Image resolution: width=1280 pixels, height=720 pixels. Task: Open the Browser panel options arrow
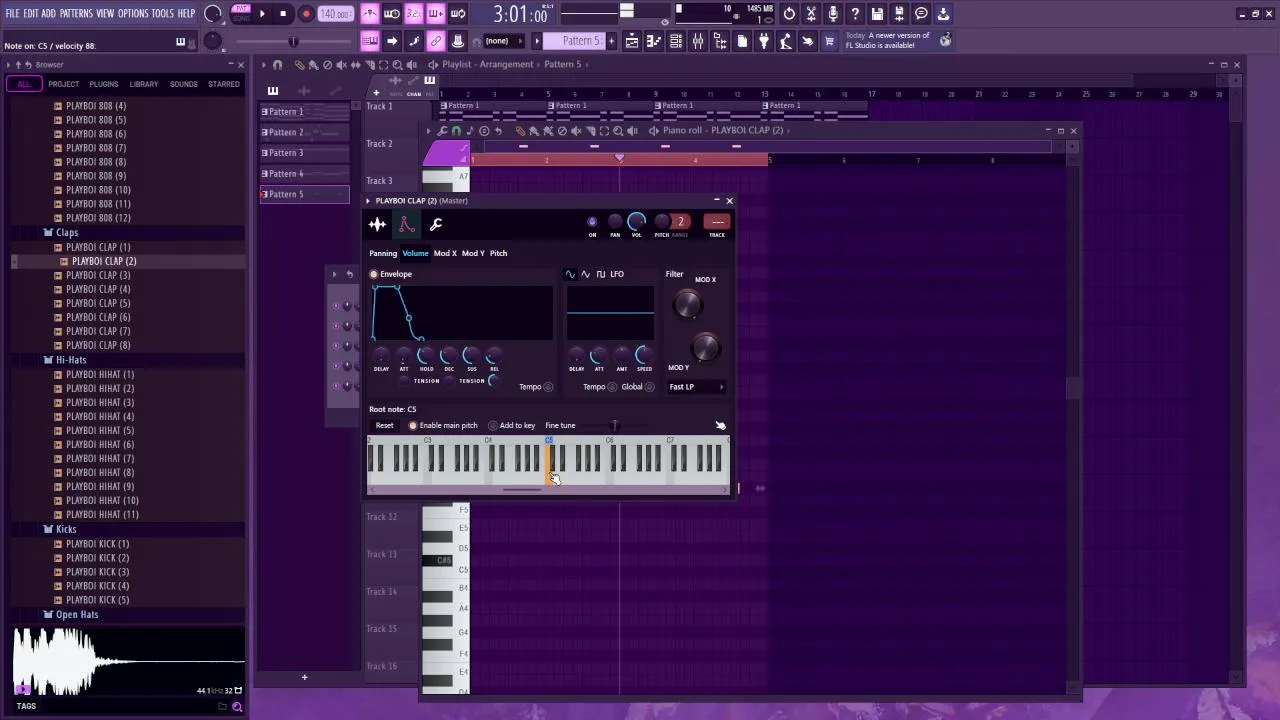click(8, 65)
